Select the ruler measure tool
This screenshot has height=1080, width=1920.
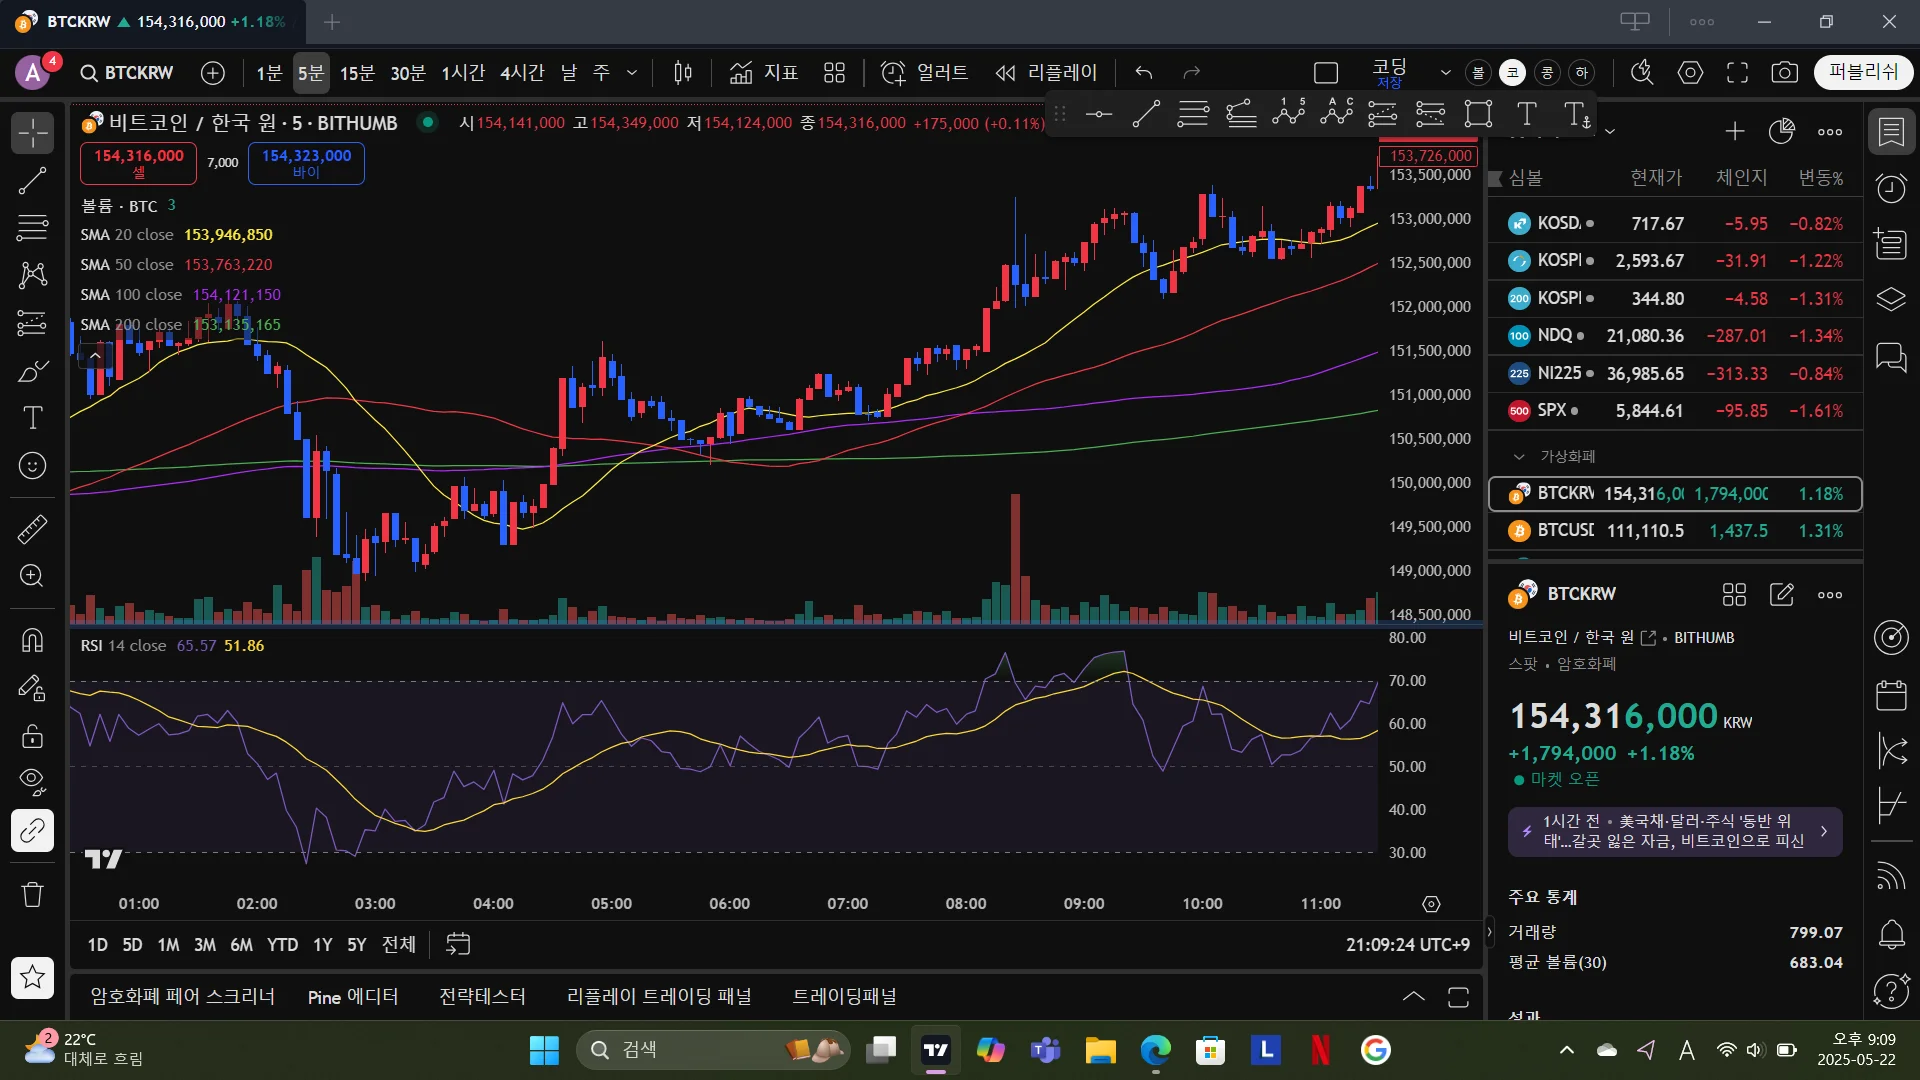pos(32,529)
